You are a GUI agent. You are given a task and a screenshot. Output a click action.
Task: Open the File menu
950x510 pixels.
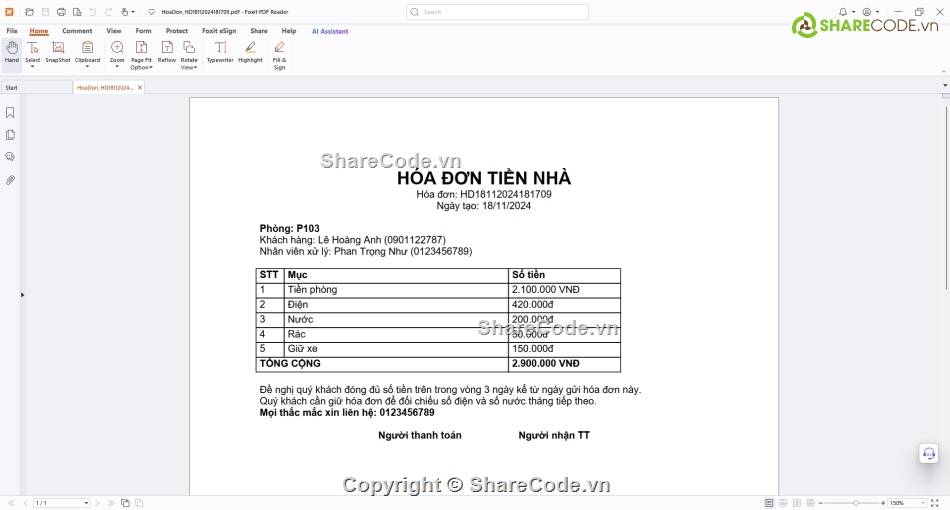point(12,31)
